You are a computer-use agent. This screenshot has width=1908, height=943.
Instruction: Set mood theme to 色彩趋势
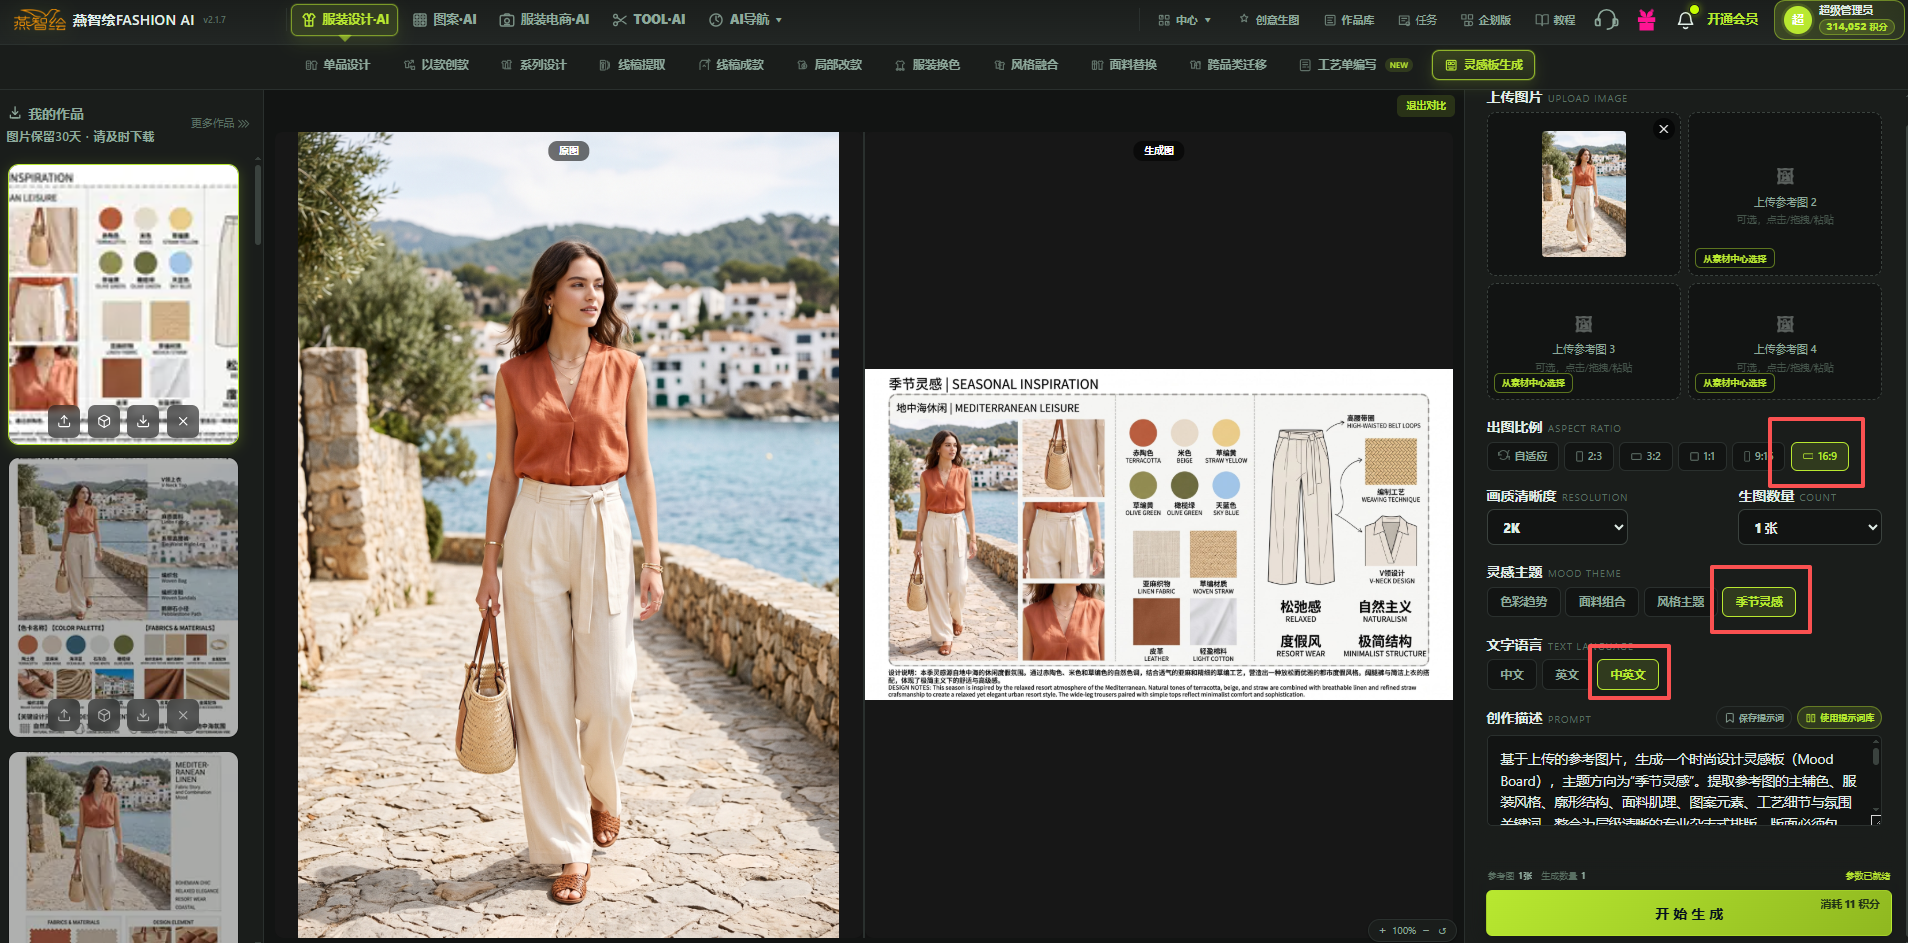(1523, 602)
